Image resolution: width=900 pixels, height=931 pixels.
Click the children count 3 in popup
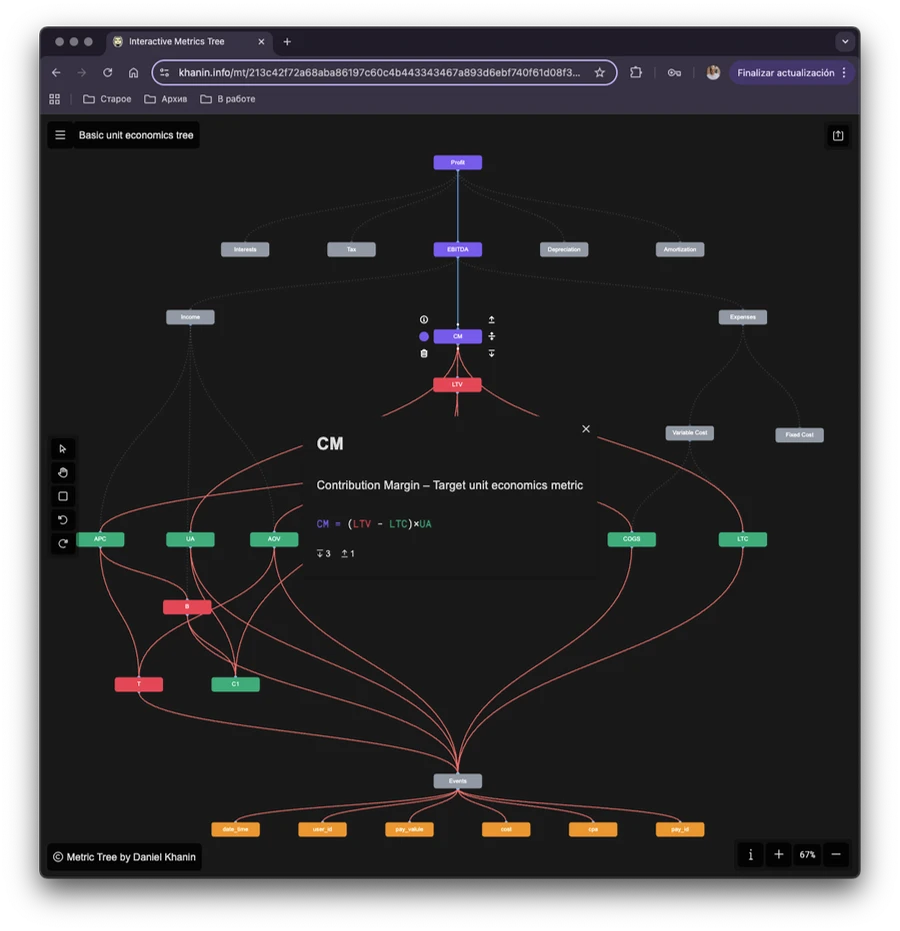coord(324,553)
